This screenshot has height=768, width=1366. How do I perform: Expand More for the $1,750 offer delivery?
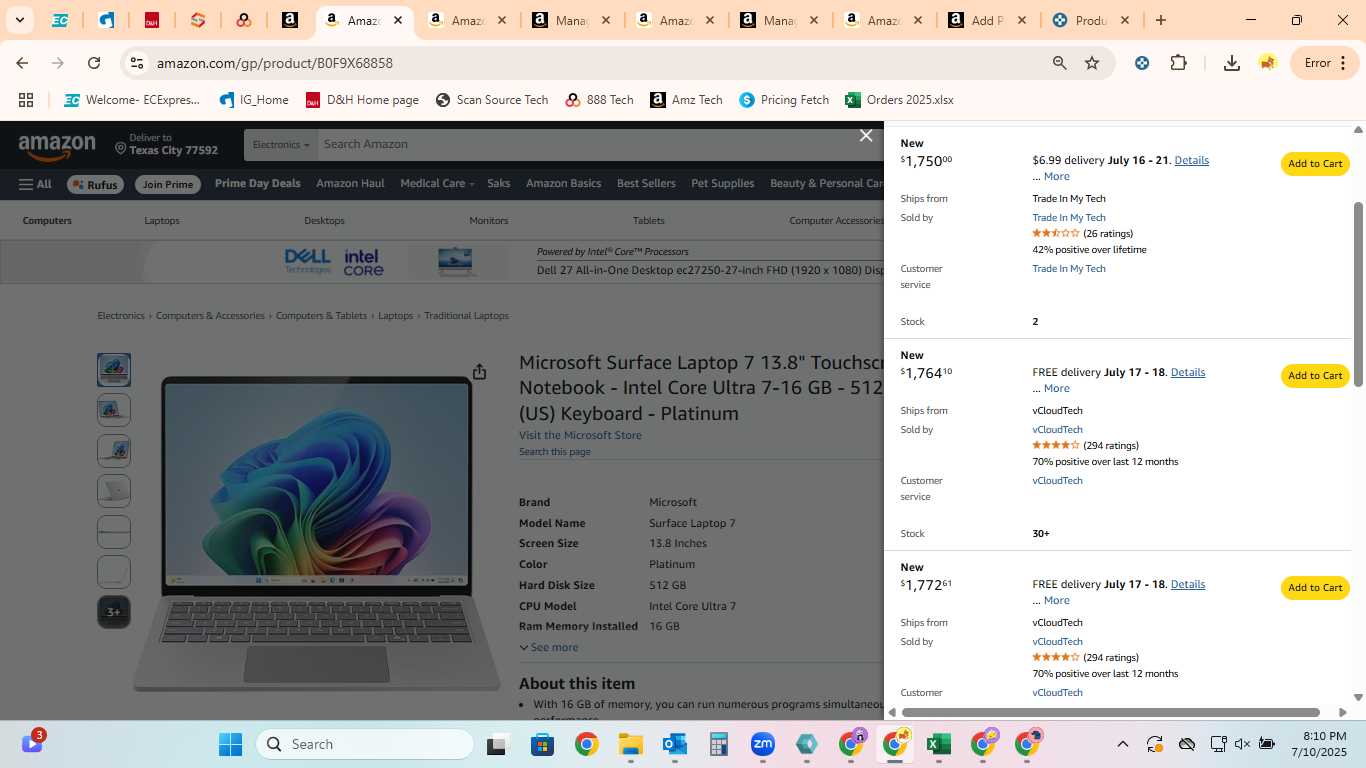1056,177
